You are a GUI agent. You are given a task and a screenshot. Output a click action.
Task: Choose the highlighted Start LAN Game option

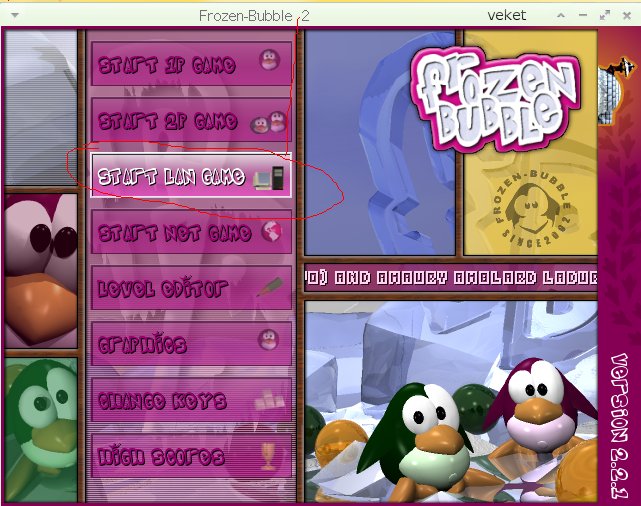[x=191, y=176]
